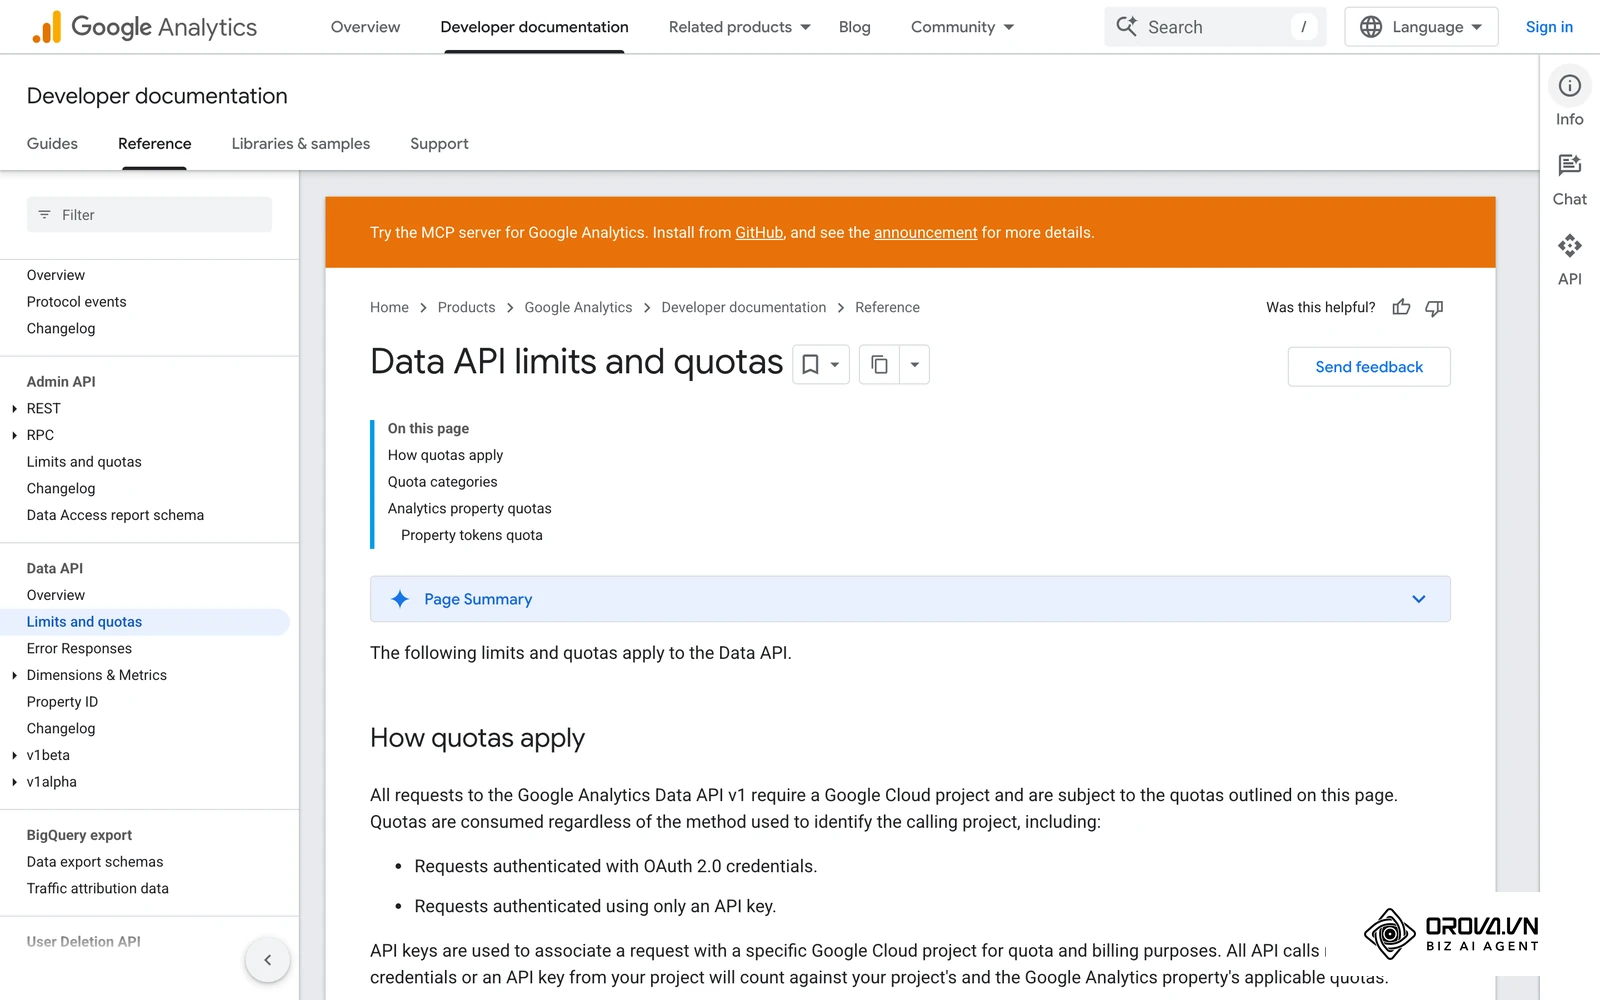
Task: Click the filter lines icon
Action: tap(44, 215)
